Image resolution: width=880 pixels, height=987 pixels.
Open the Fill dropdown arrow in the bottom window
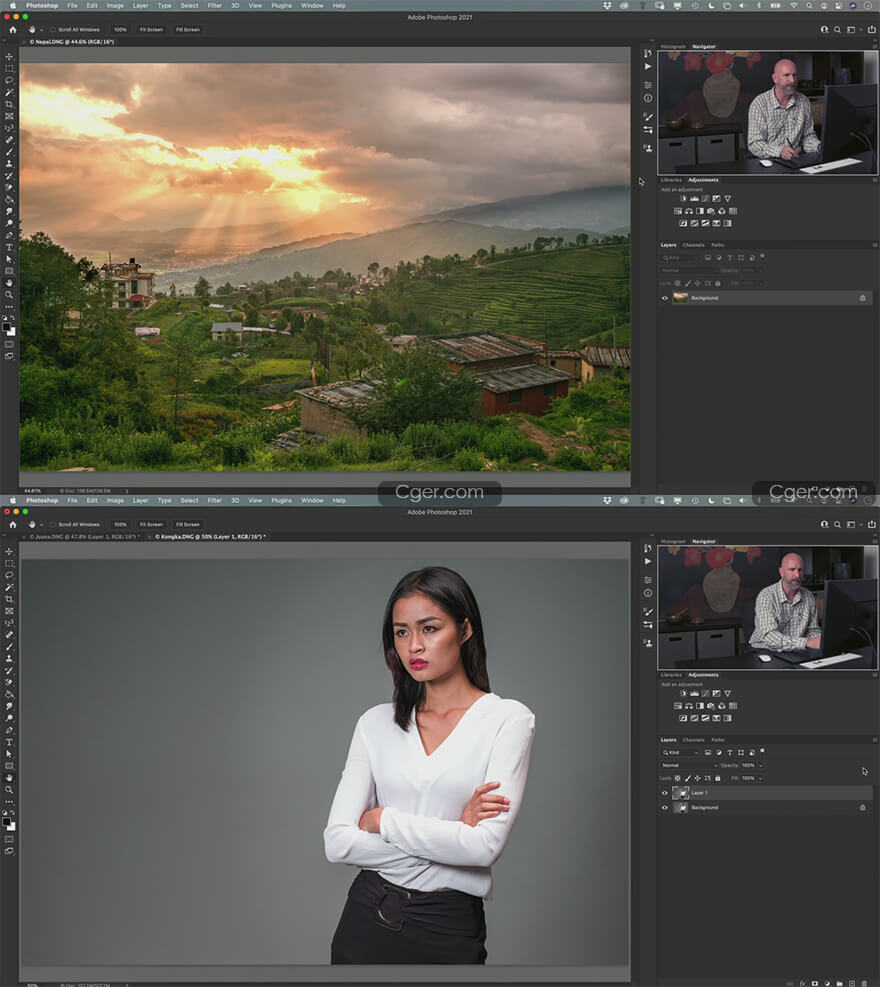(760, 778)
